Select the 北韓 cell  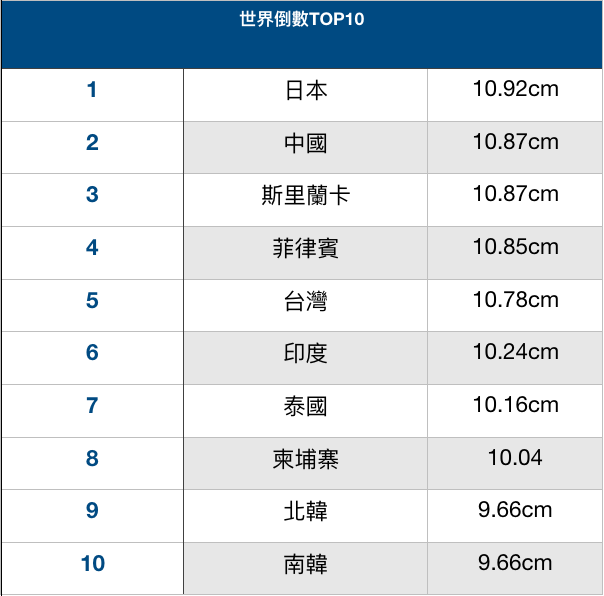(305, 511)
